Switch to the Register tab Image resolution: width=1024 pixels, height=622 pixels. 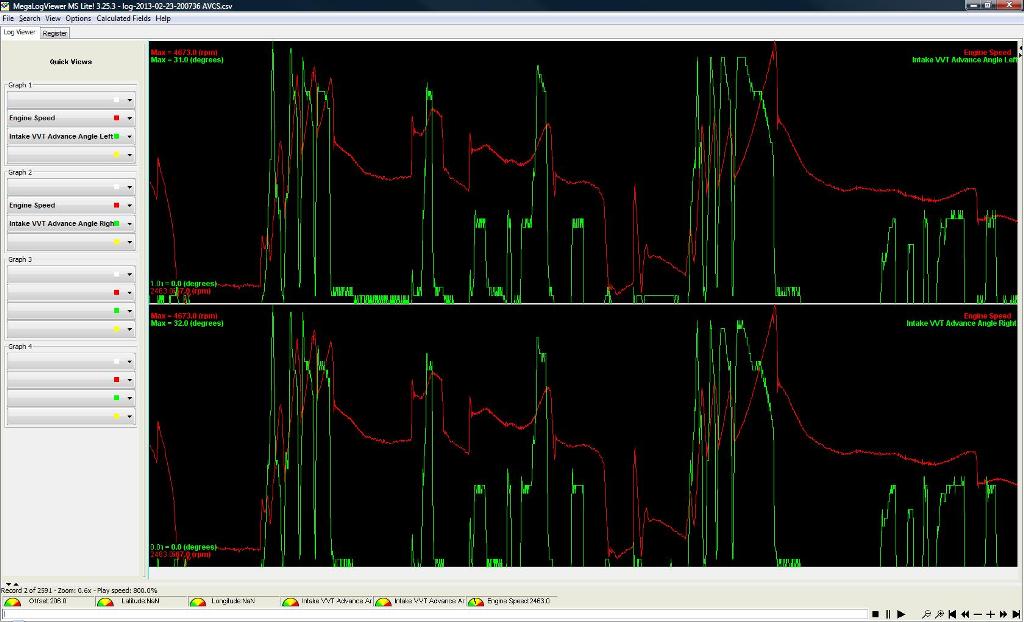55,33
